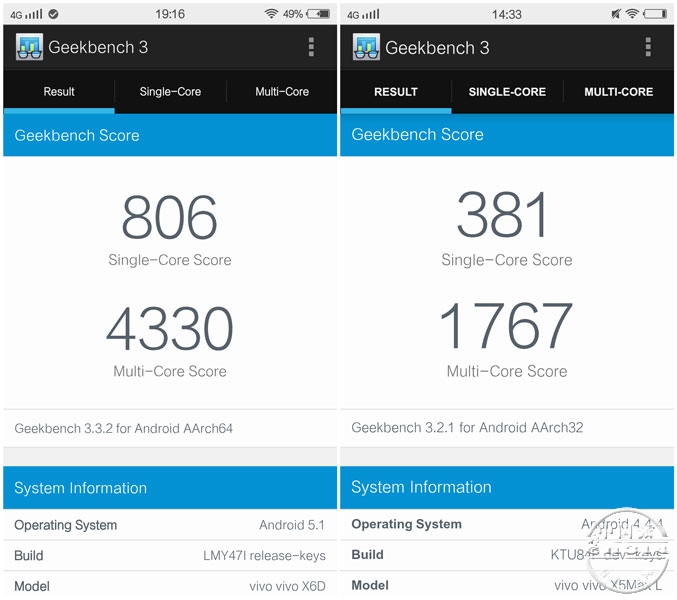Tap the 1767 multi-core score value
Screen dimensions: 677x600
point(506,325)
